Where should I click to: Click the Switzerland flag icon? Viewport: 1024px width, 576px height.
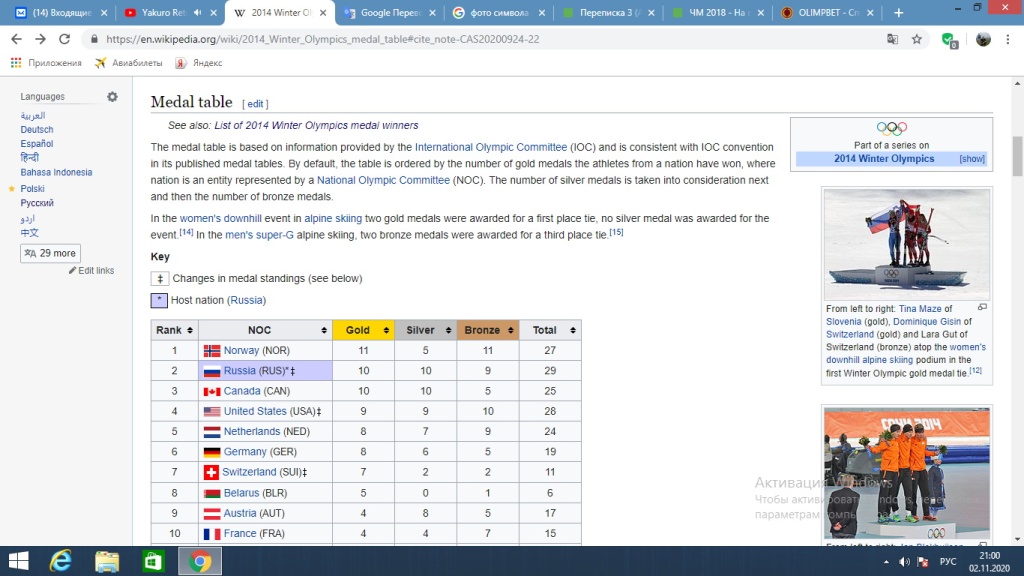coord(211,472)
